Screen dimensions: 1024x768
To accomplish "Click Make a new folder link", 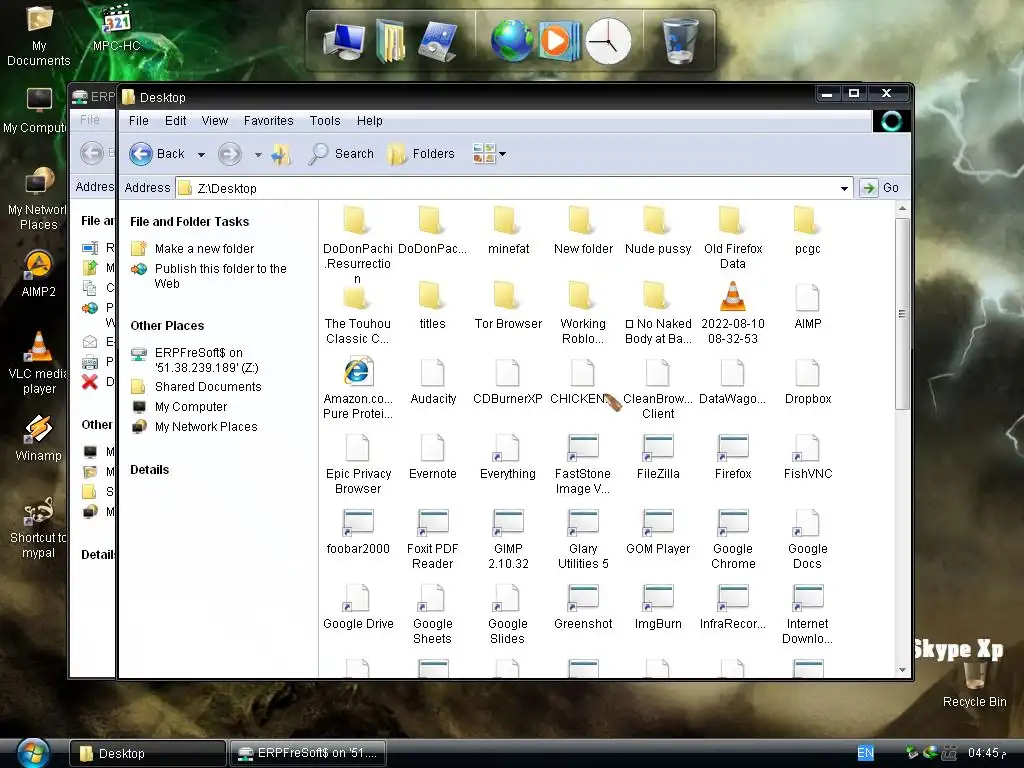I will tap(204, 249).
